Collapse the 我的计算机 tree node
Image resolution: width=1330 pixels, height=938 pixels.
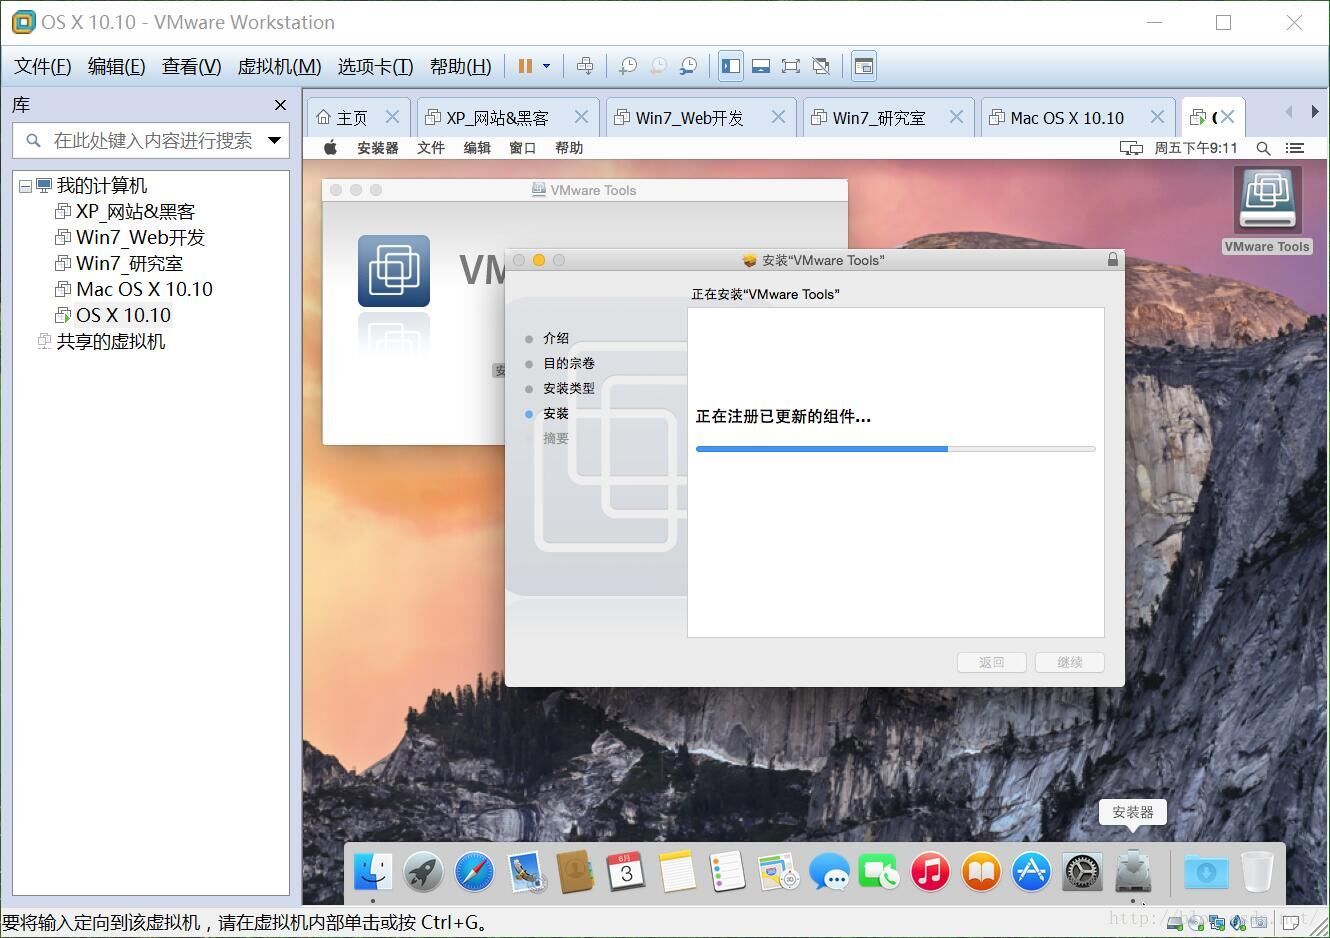pos(25,186)
